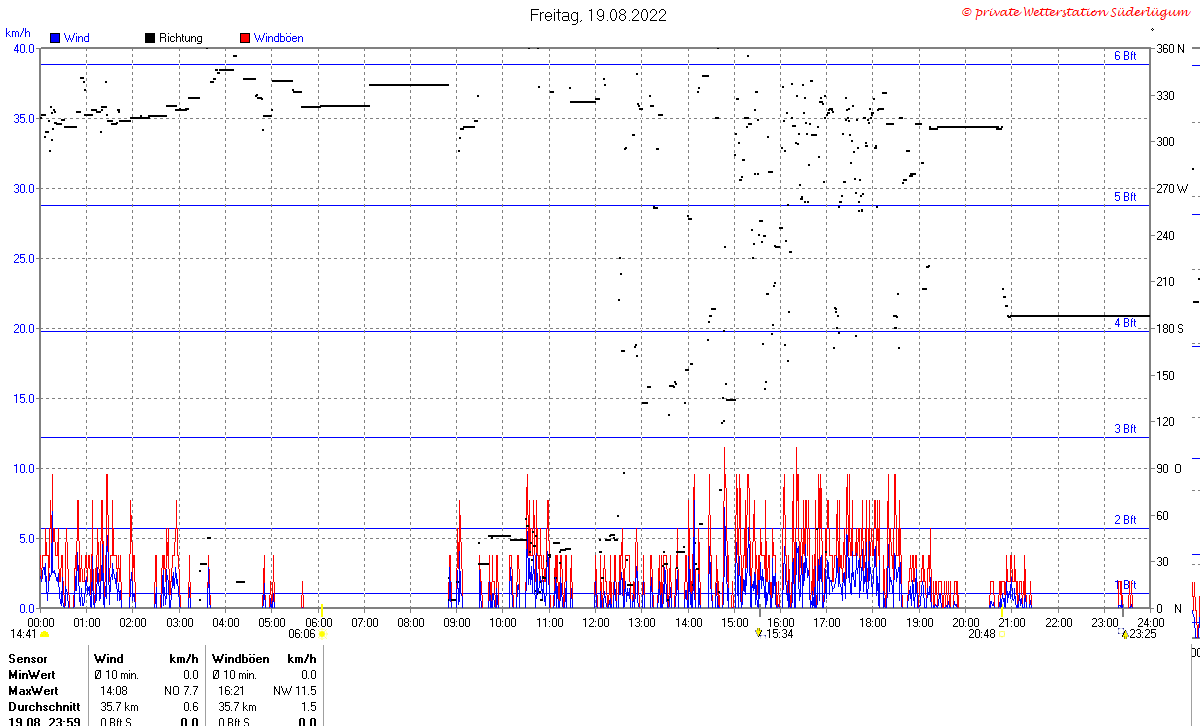
Task: Click the marker icon beside 15:34
Action: [x=759, y=633]
